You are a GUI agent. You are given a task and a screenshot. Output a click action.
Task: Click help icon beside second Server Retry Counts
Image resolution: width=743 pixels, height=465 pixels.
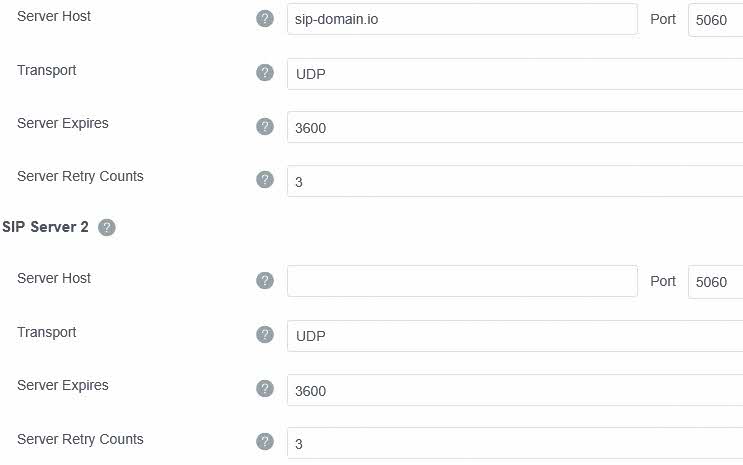click(265, 442)
